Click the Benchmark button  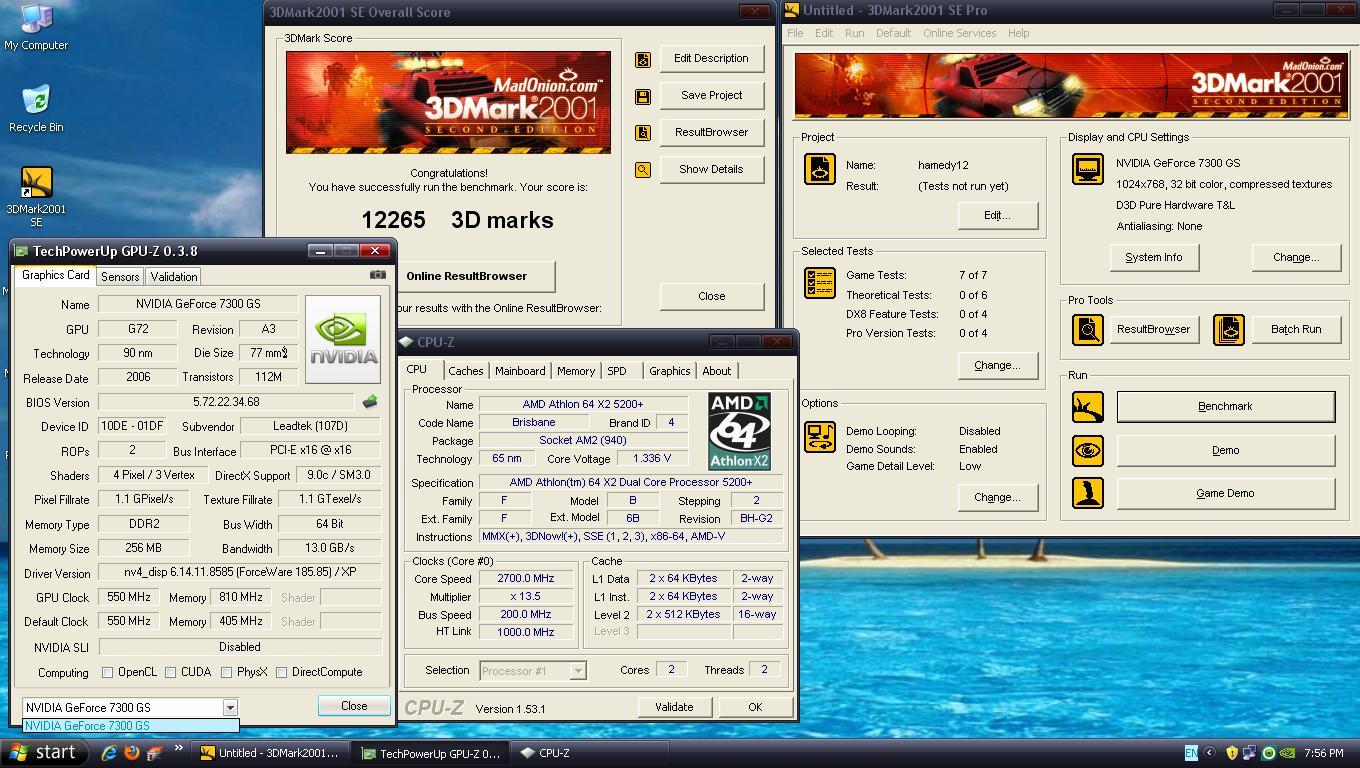pyautogui.click(x=1225, y=407)
